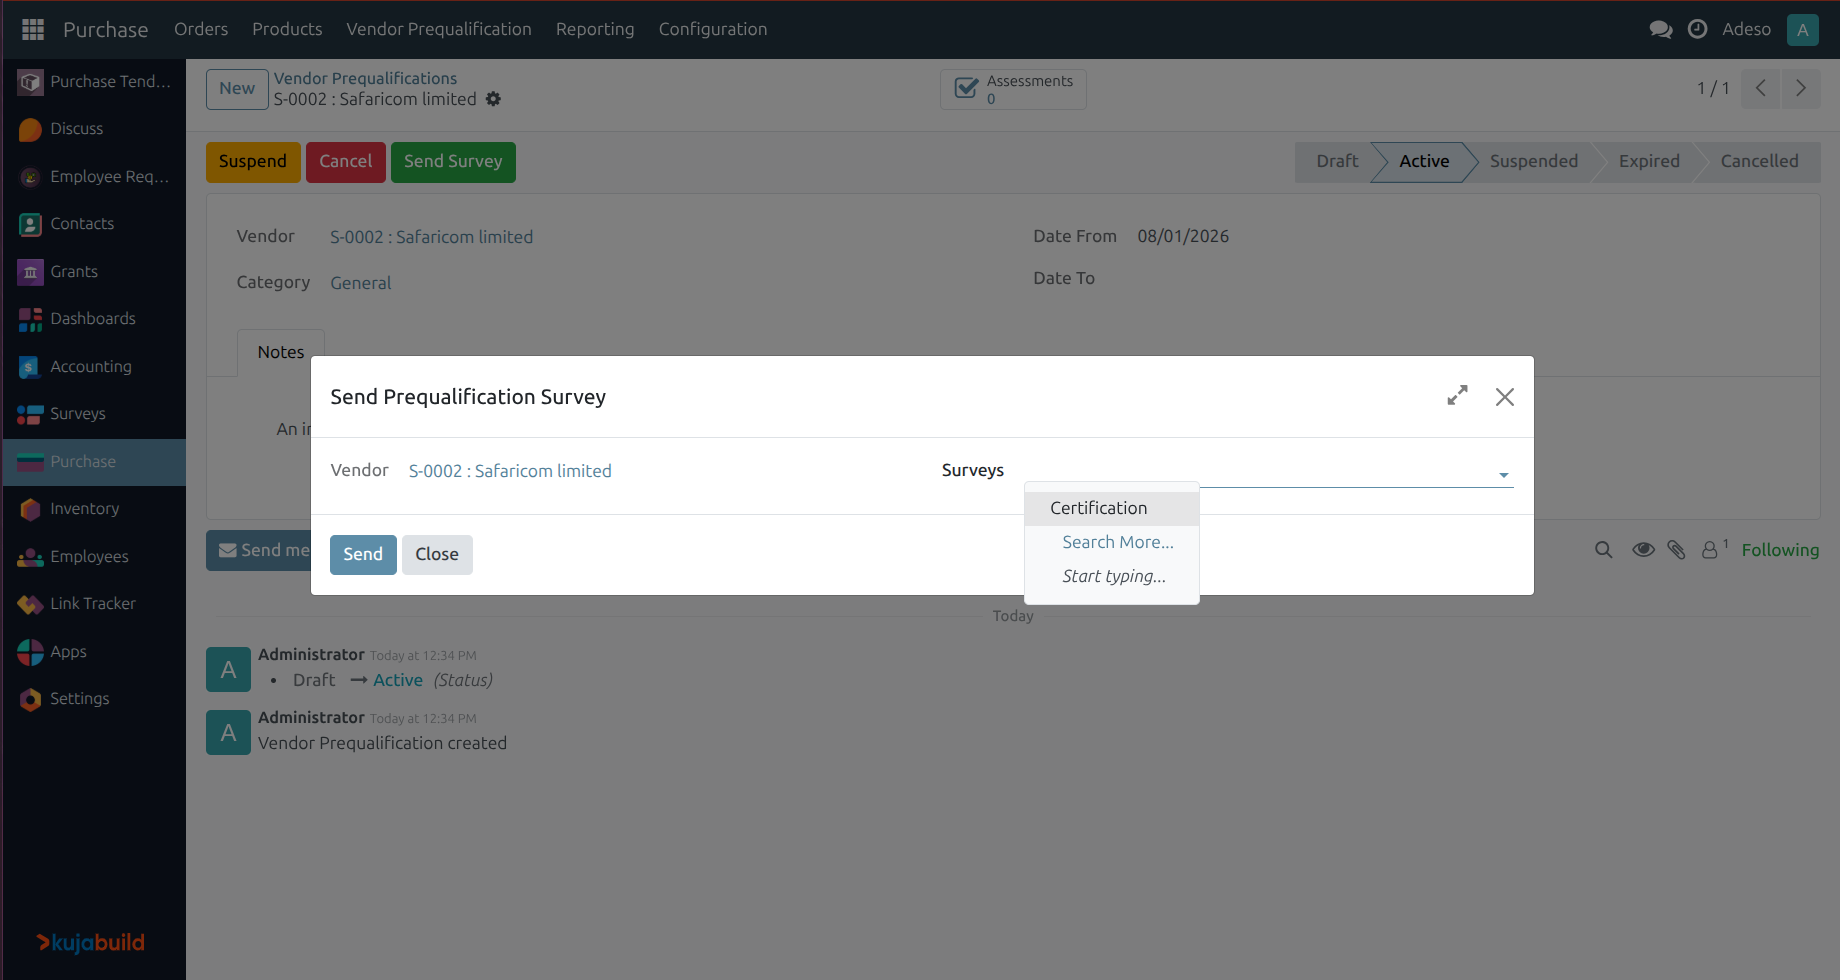1840x980 pixels.
Task: Click the Suspend button
Action: 253,162
